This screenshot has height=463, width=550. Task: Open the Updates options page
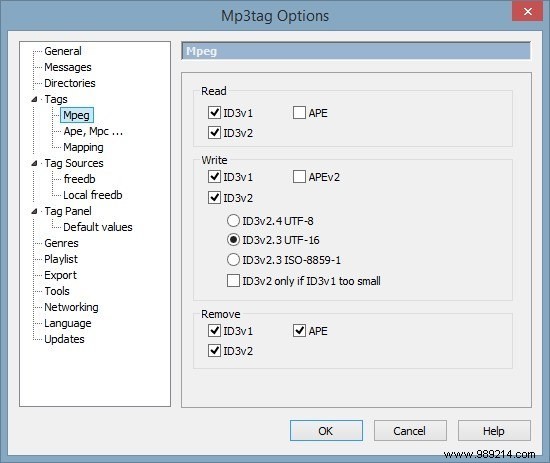[x=65, y=339]
